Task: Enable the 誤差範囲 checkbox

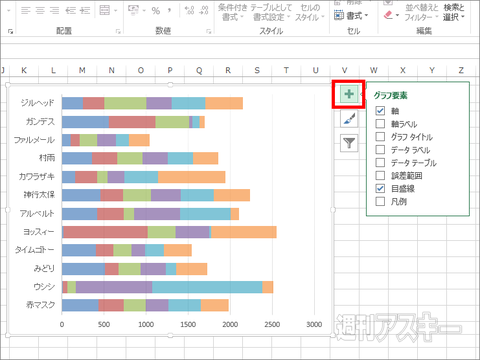Action: point(380,175)
